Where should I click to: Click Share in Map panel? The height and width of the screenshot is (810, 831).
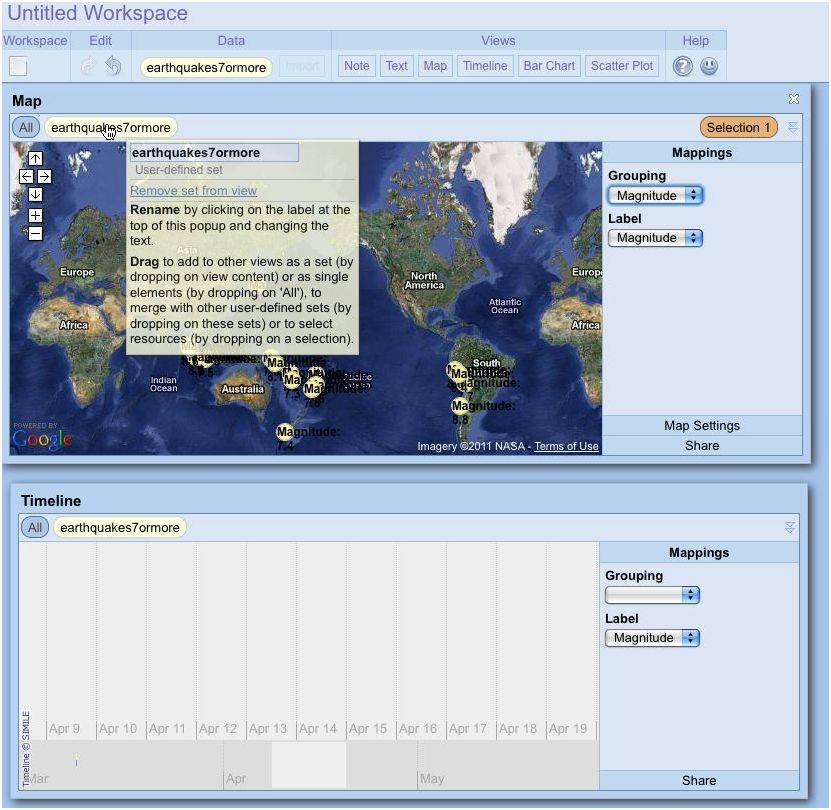pos(702,445)
